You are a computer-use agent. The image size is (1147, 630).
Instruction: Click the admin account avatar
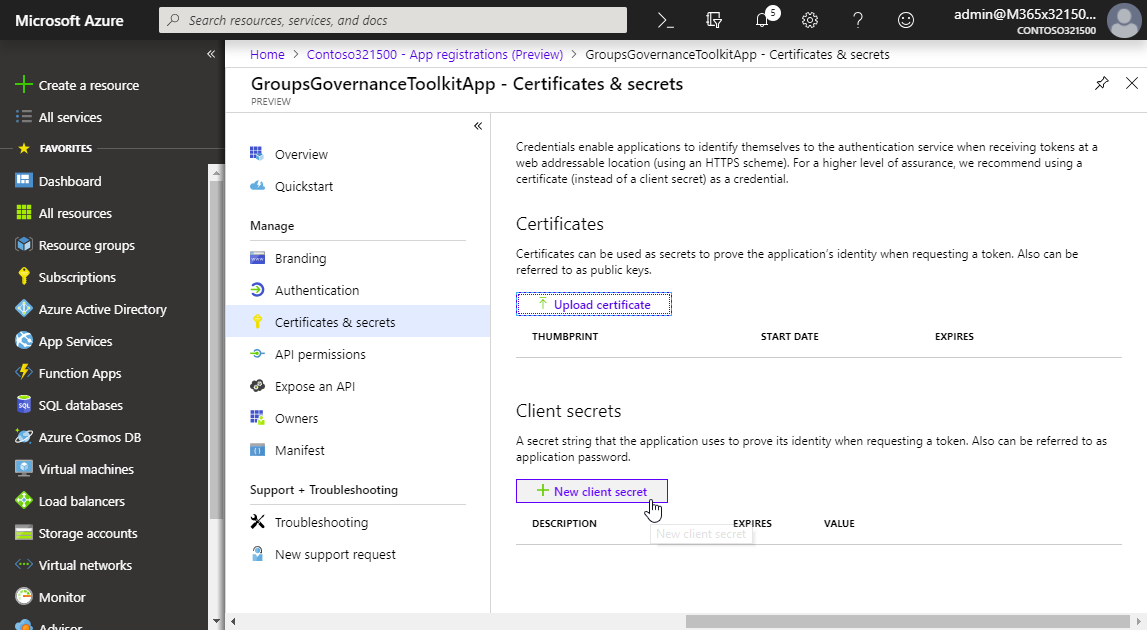tap(1123, 20)
